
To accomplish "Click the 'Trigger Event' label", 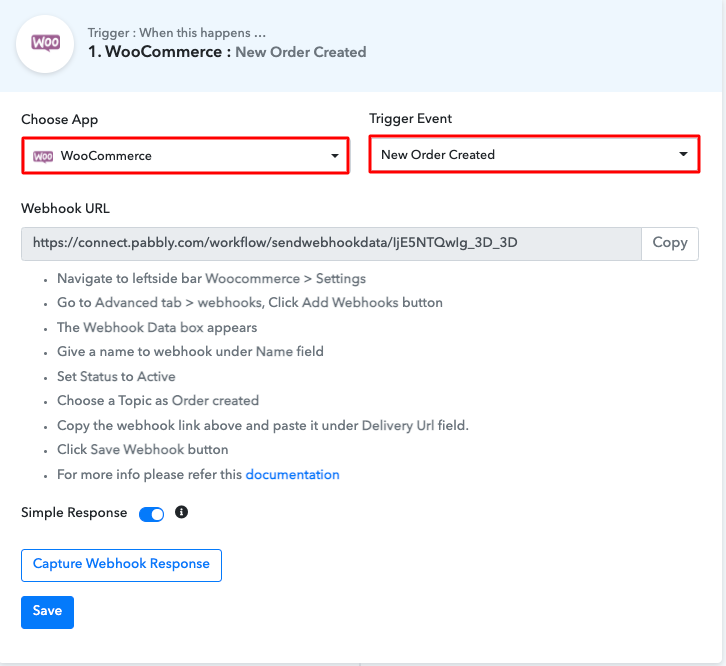I will 410,119.
